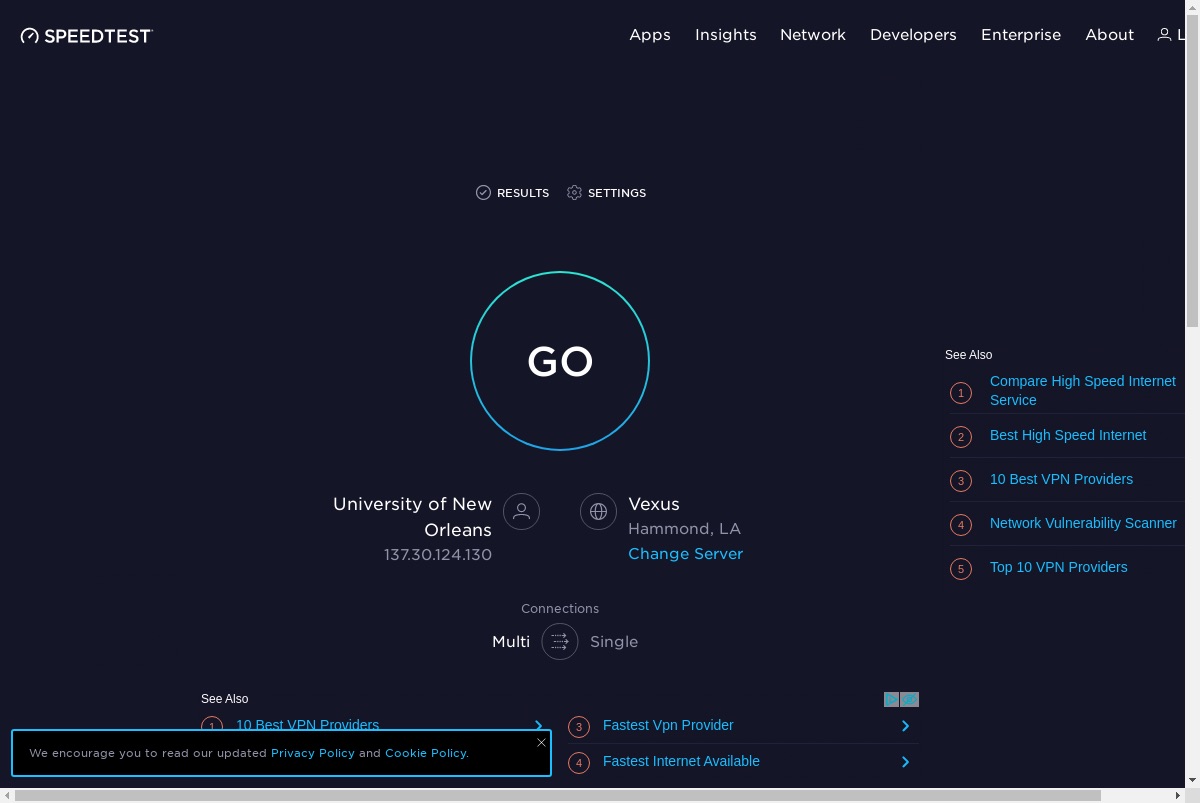Click the University of New Orleans text

click(x=412, y=517)
